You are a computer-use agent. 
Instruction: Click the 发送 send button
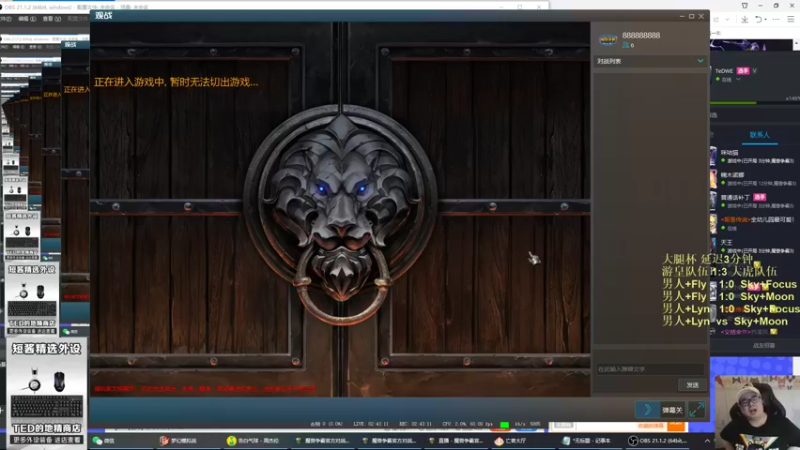point(692,385)
